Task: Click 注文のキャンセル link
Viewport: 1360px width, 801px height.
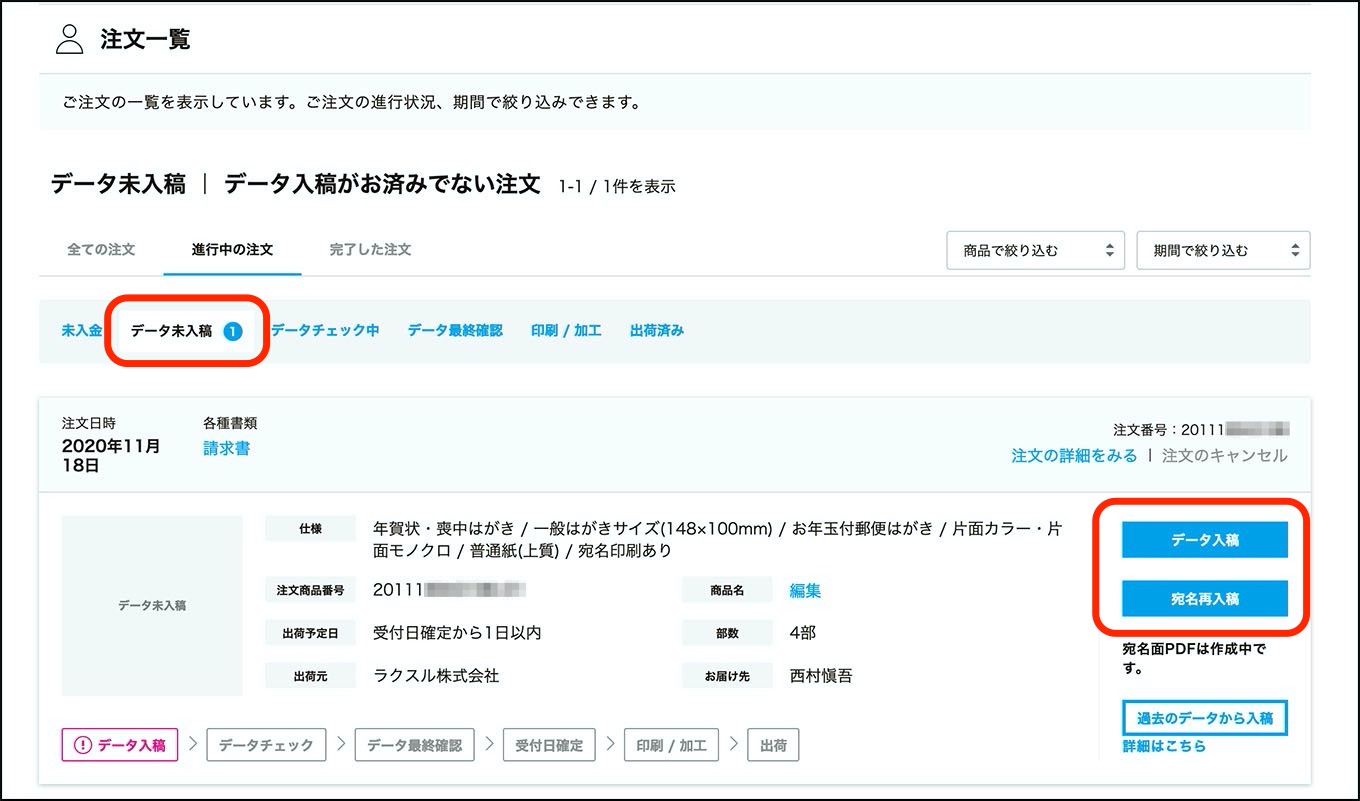Action: pyautogui.click(x=1225, y=456)
